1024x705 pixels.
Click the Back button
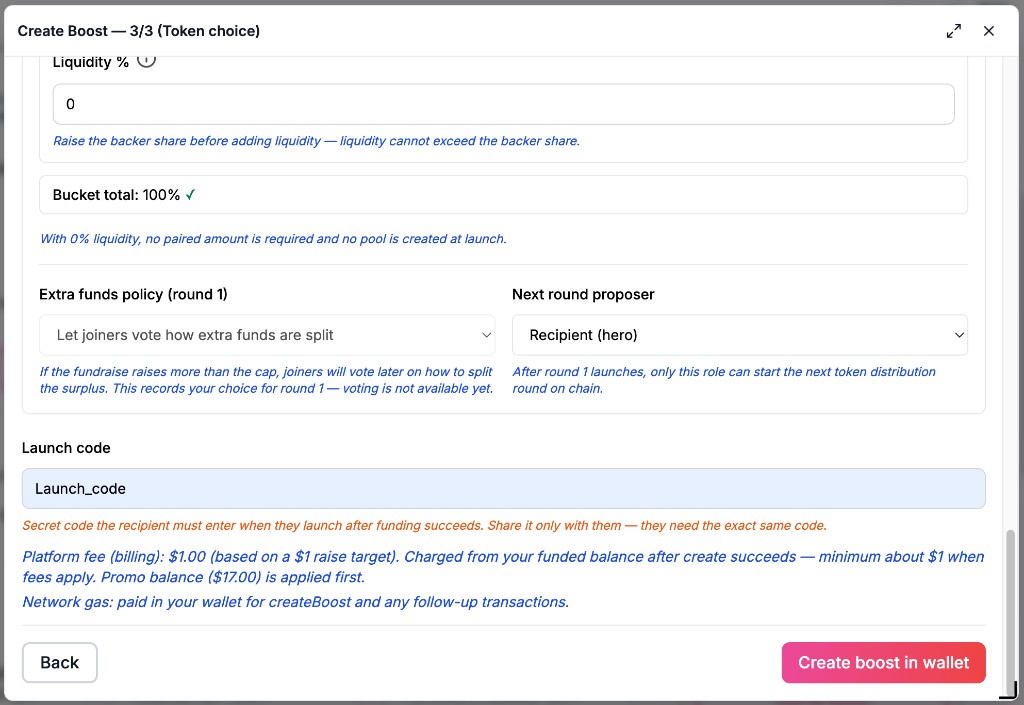click(59, 663)
